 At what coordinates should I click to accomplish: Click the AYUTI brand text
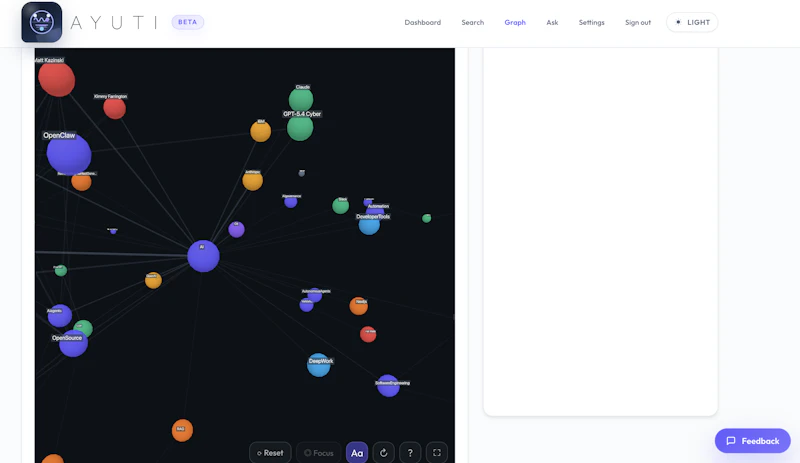click(x=113, y=22)
